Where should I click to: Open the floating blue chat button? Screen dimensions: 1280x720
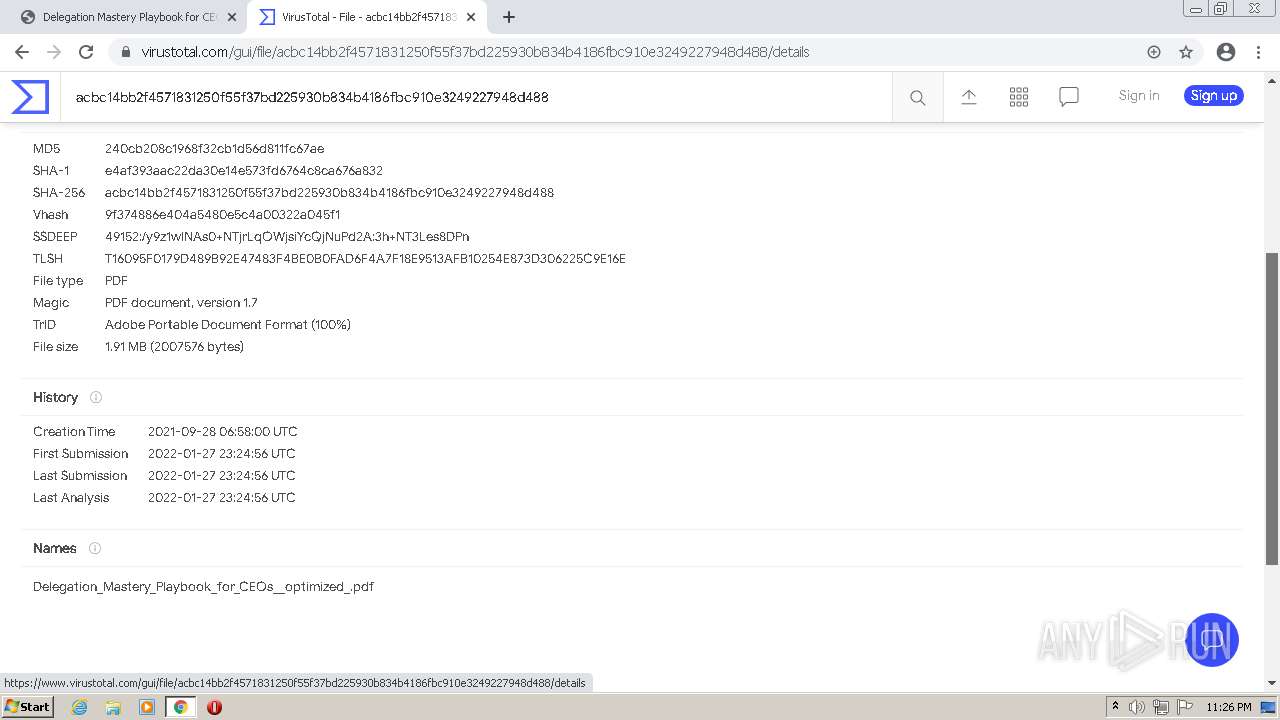[x=1212, y=640]
